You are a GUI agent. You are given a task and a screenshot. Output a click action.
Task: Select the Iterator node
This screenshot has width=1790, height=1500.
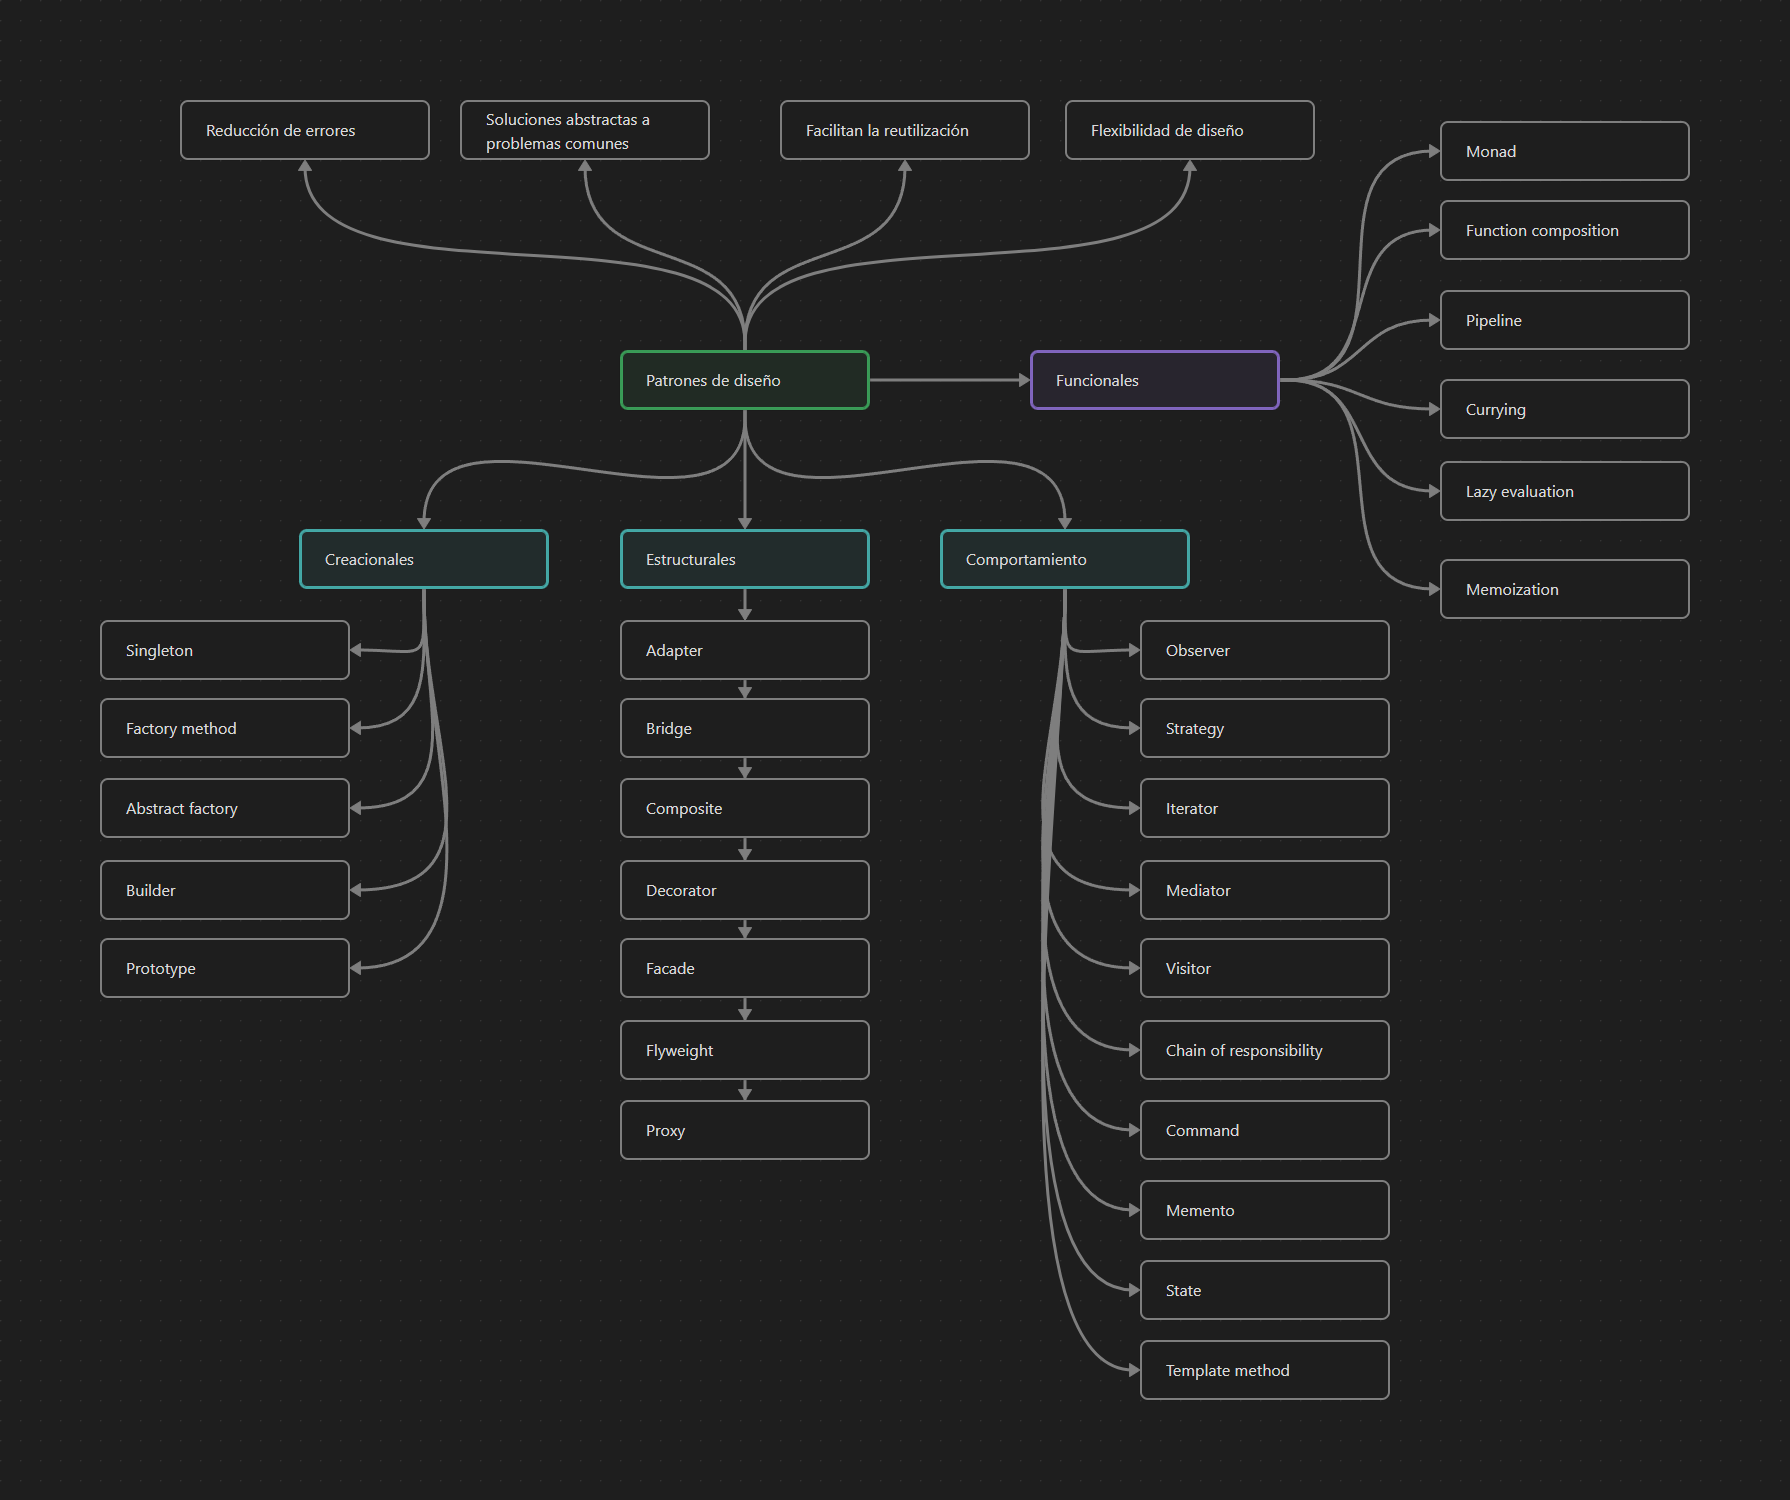point(1265,808)
